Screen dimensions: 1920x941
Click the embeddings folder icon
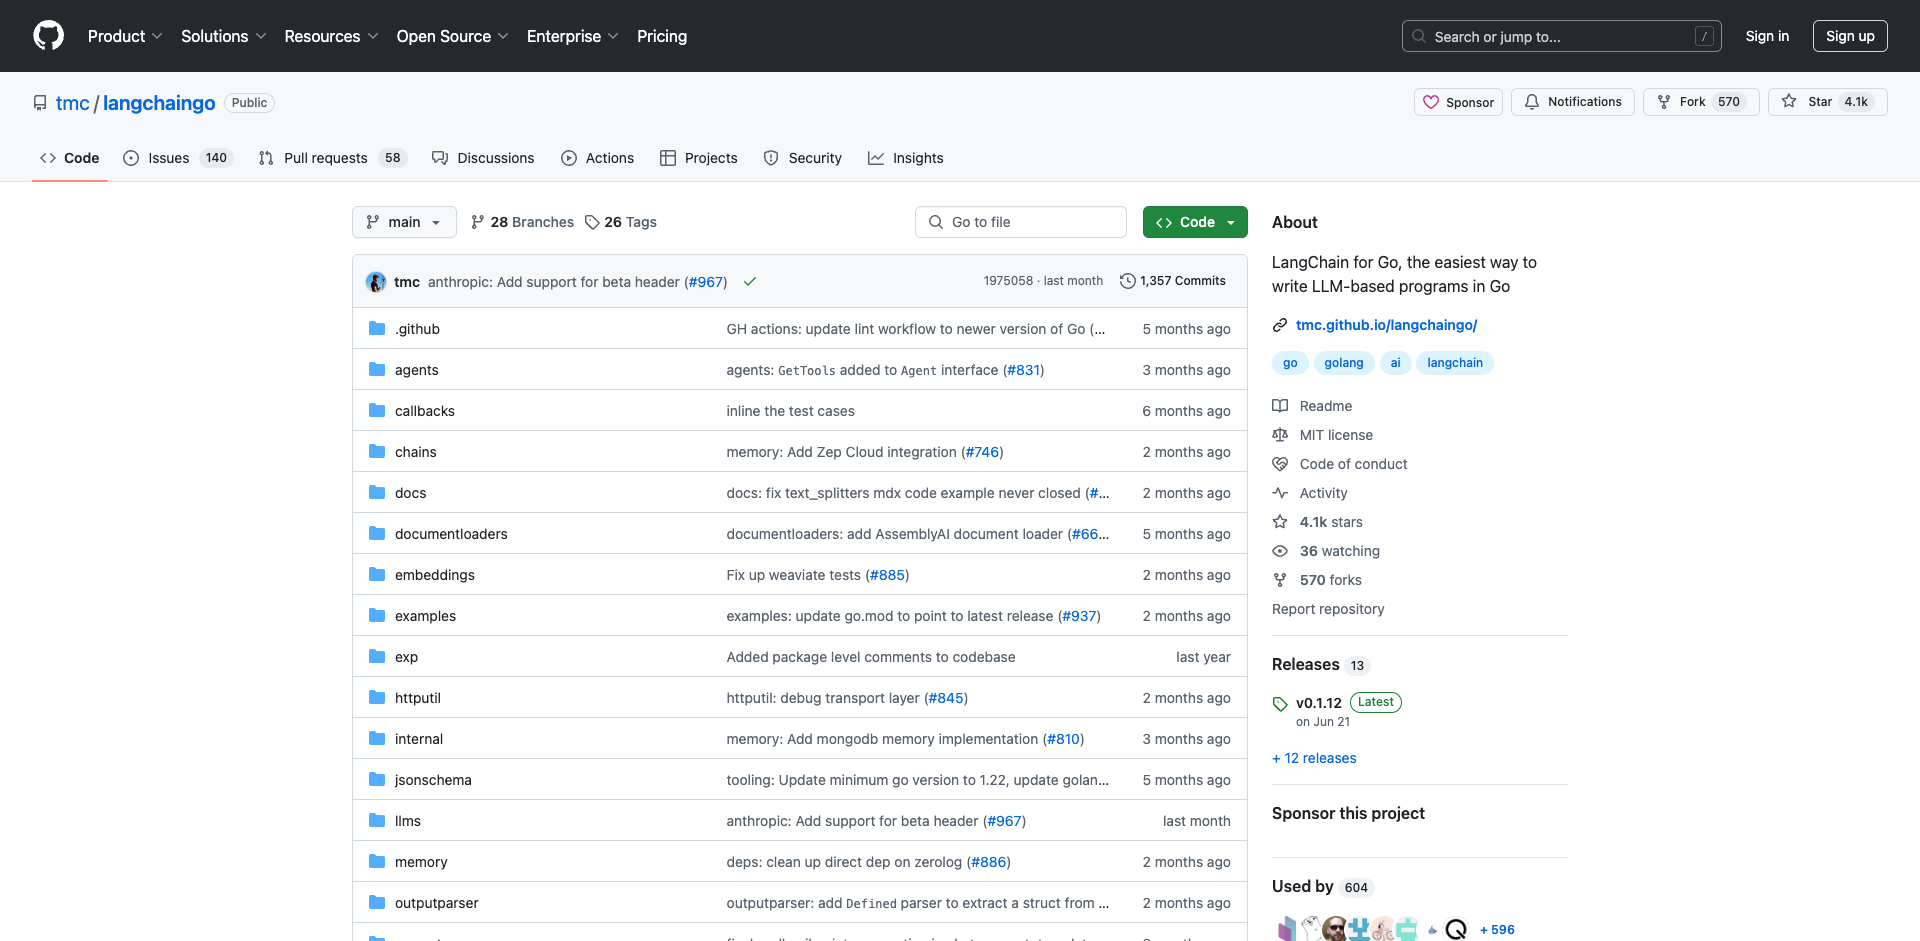[x=377, y=574]
